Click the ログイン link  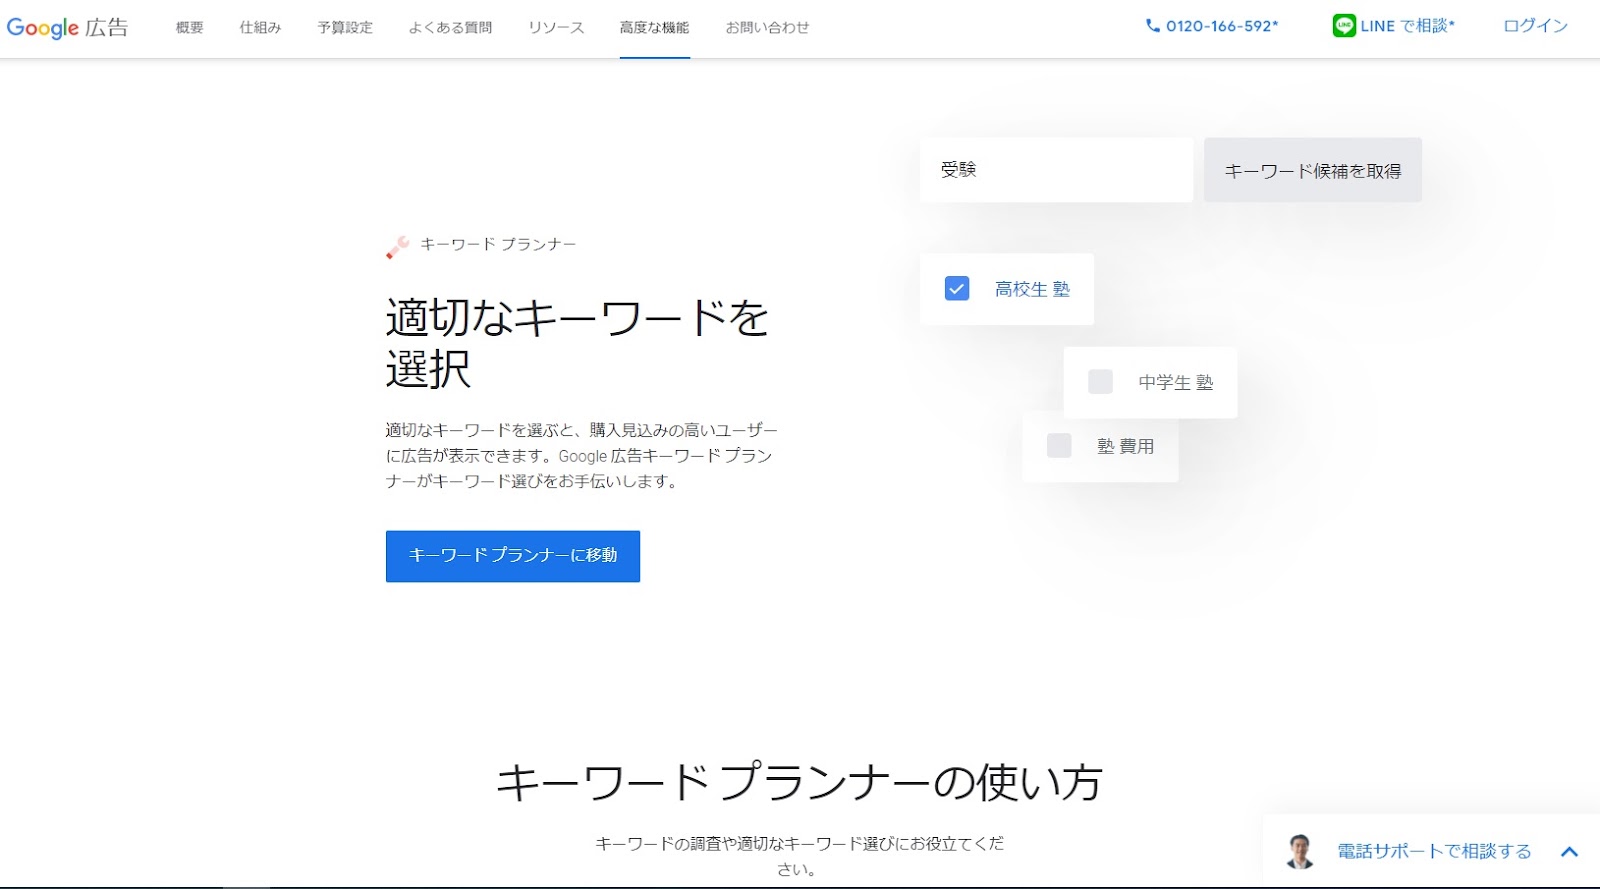[x=1535, y=26]
